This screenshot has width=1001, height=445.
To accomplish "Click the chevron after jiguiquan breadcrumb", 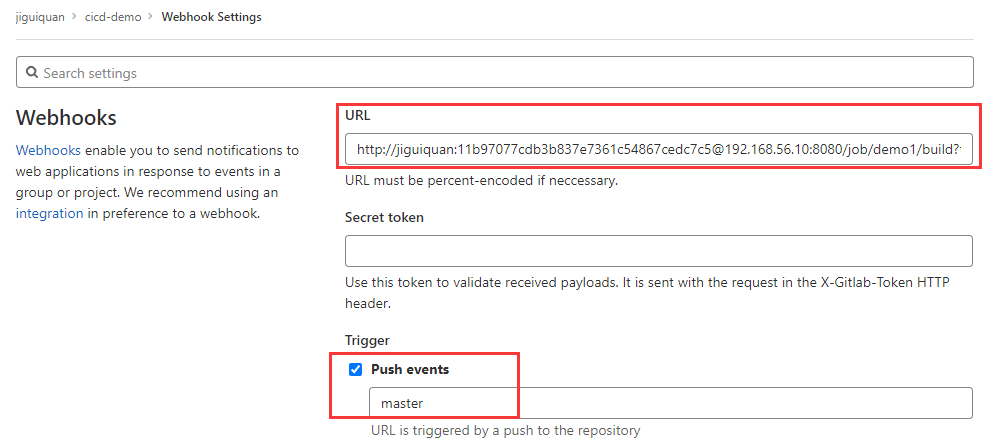I will 75,17.
